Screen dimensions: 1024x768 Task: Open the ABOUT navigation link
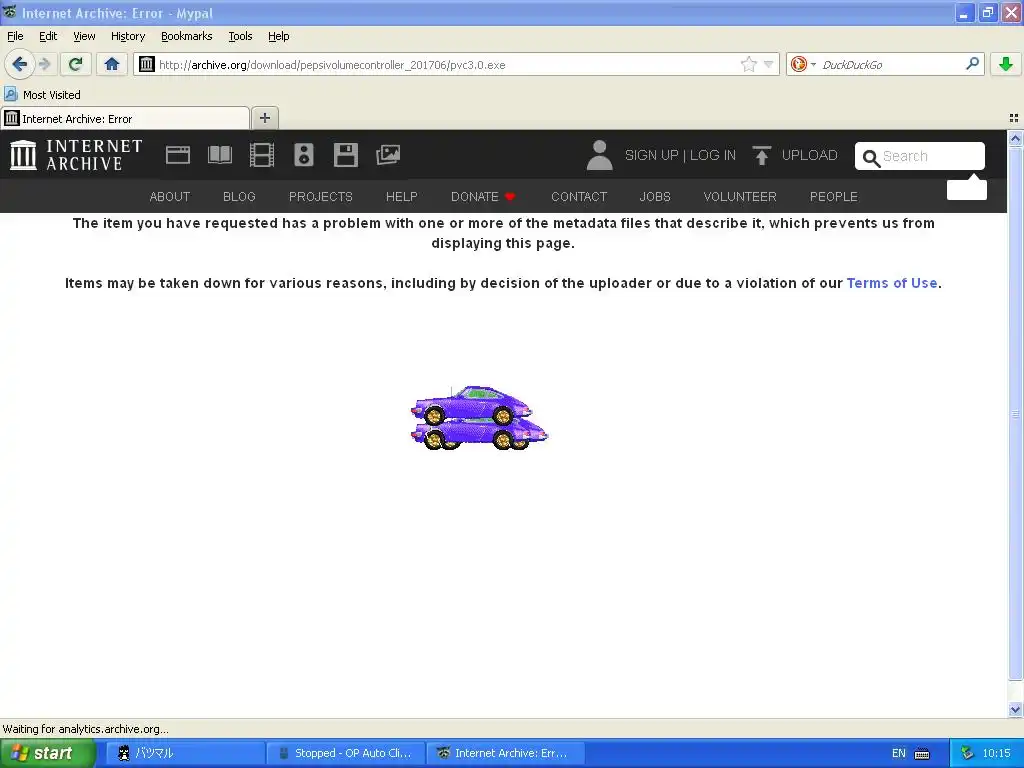[170, 197]
